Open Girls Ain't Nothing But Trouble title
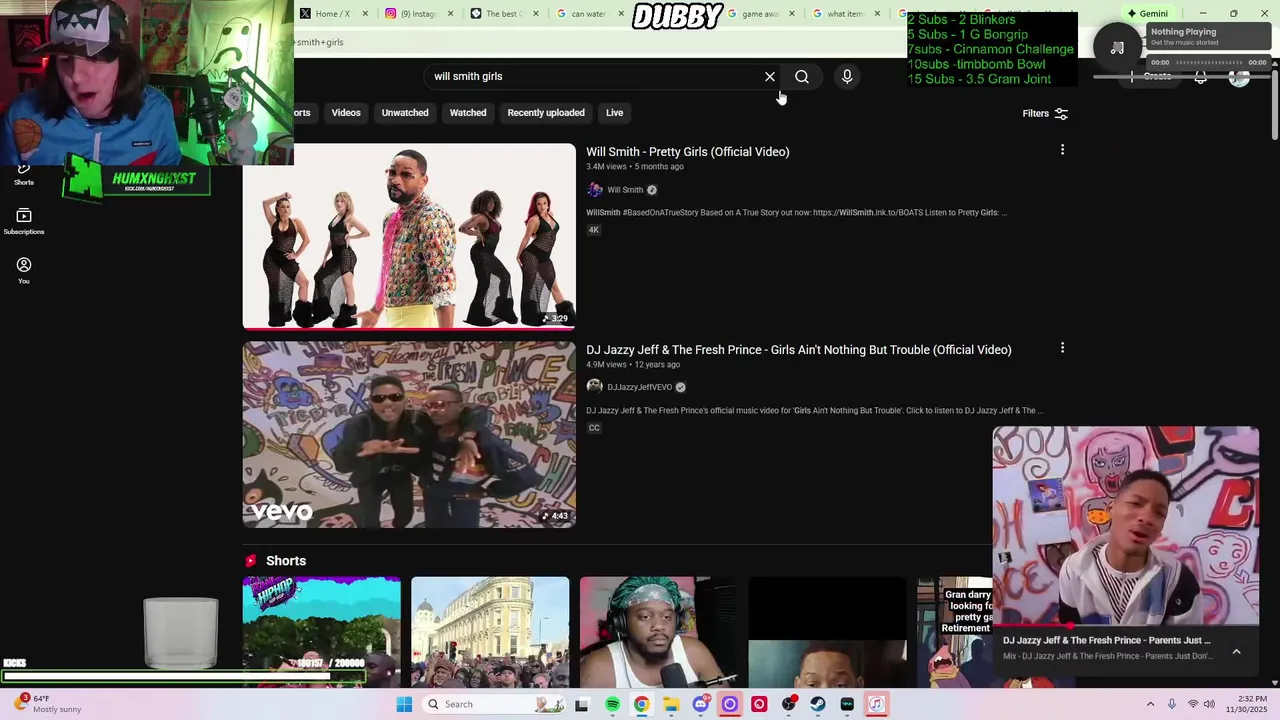 coord(799,350)
